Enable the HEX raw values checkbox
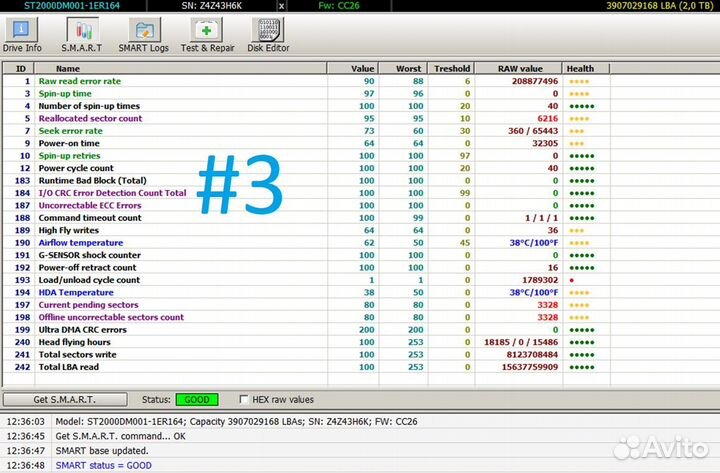The image size is (720, 473). pos(245,399)
